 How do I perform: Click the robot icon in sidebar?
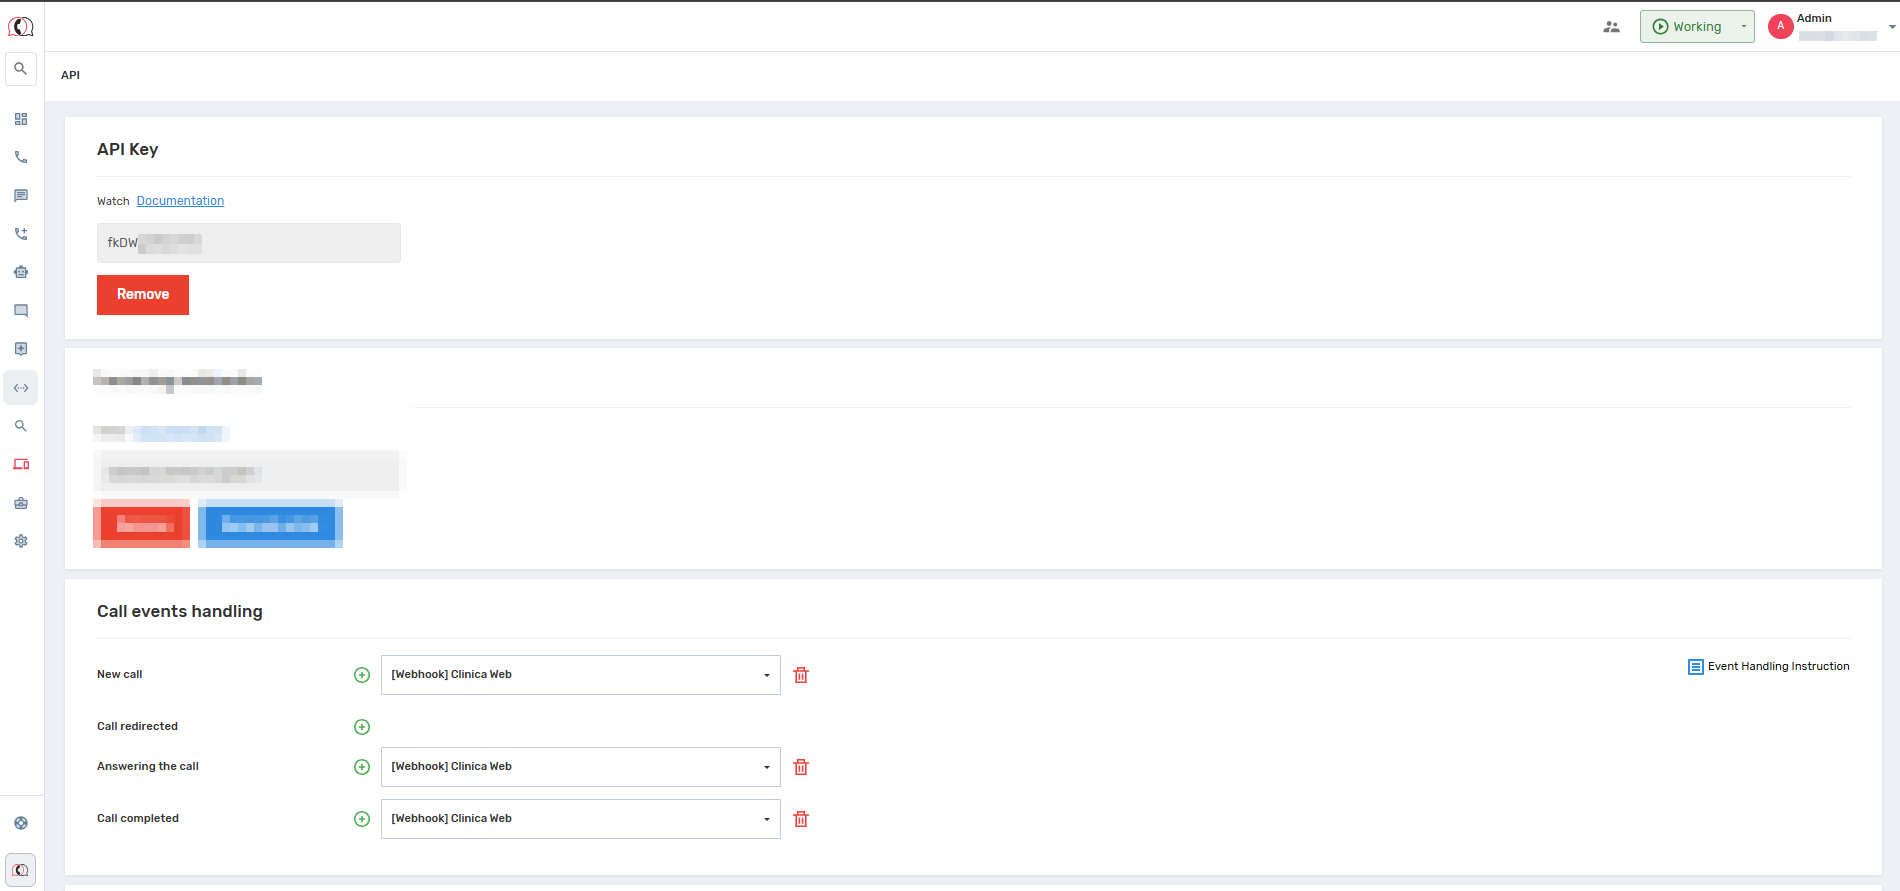click(x=21, y=272)
